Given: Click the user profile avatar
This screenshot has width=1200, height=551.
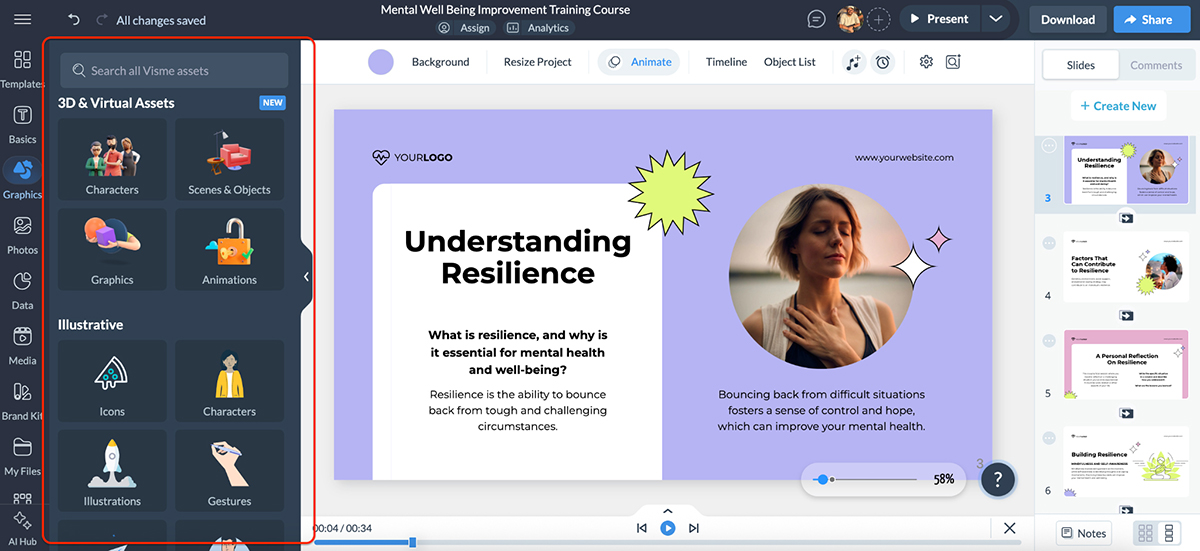Looking at the screenshot, I should pyautogui.click(x=850, y=19).
